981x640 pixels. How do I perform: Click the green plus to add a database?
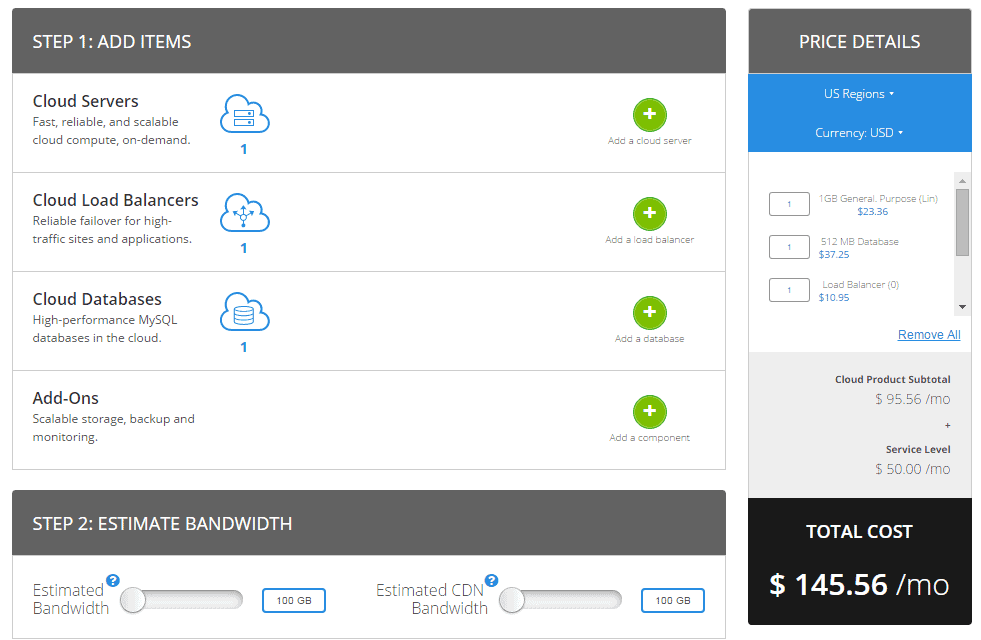(649, 313)
